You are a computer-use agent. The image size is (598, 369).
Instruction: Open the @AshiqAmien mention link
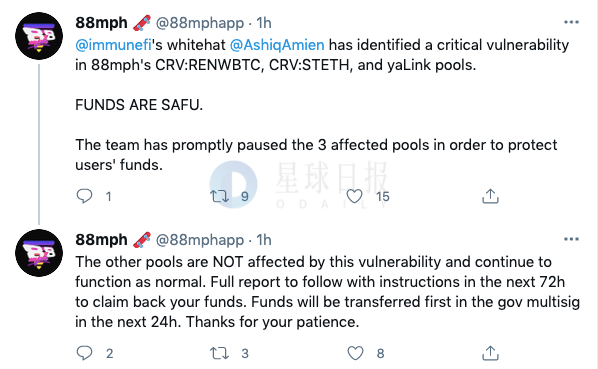coord(277,45)
